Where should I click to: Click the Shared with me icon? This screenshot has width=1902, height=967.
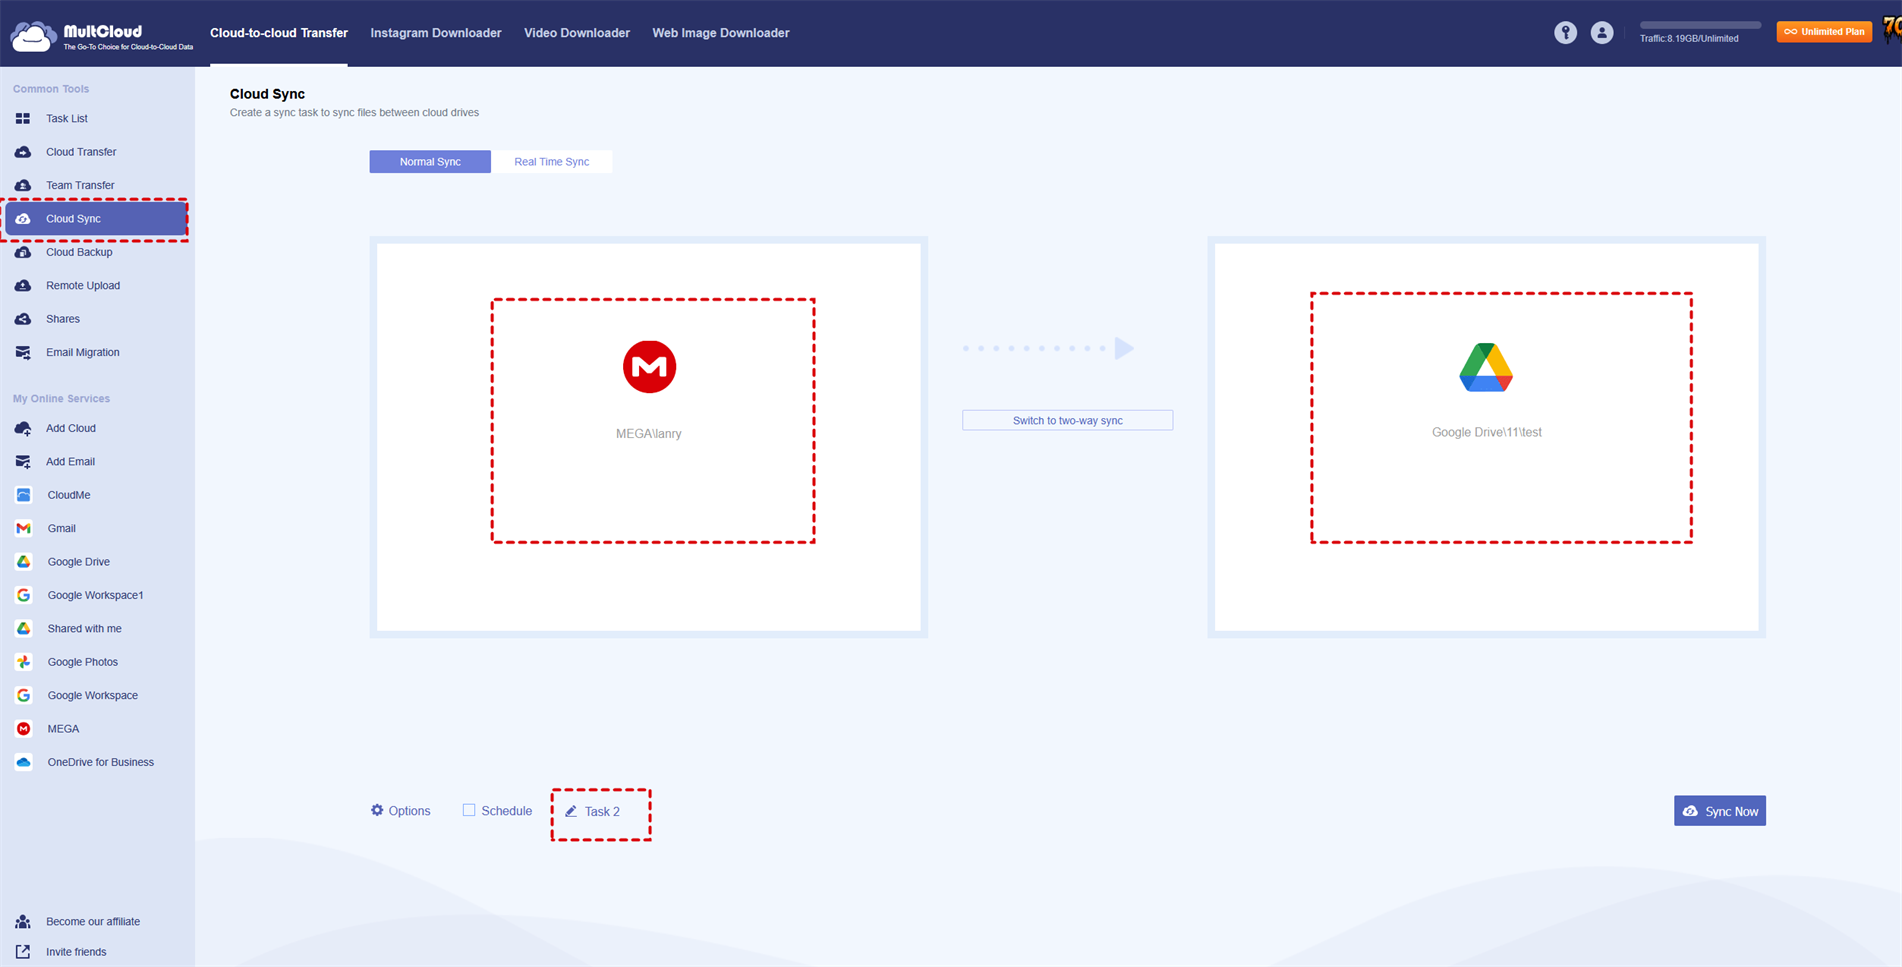(x=24, y=629)
